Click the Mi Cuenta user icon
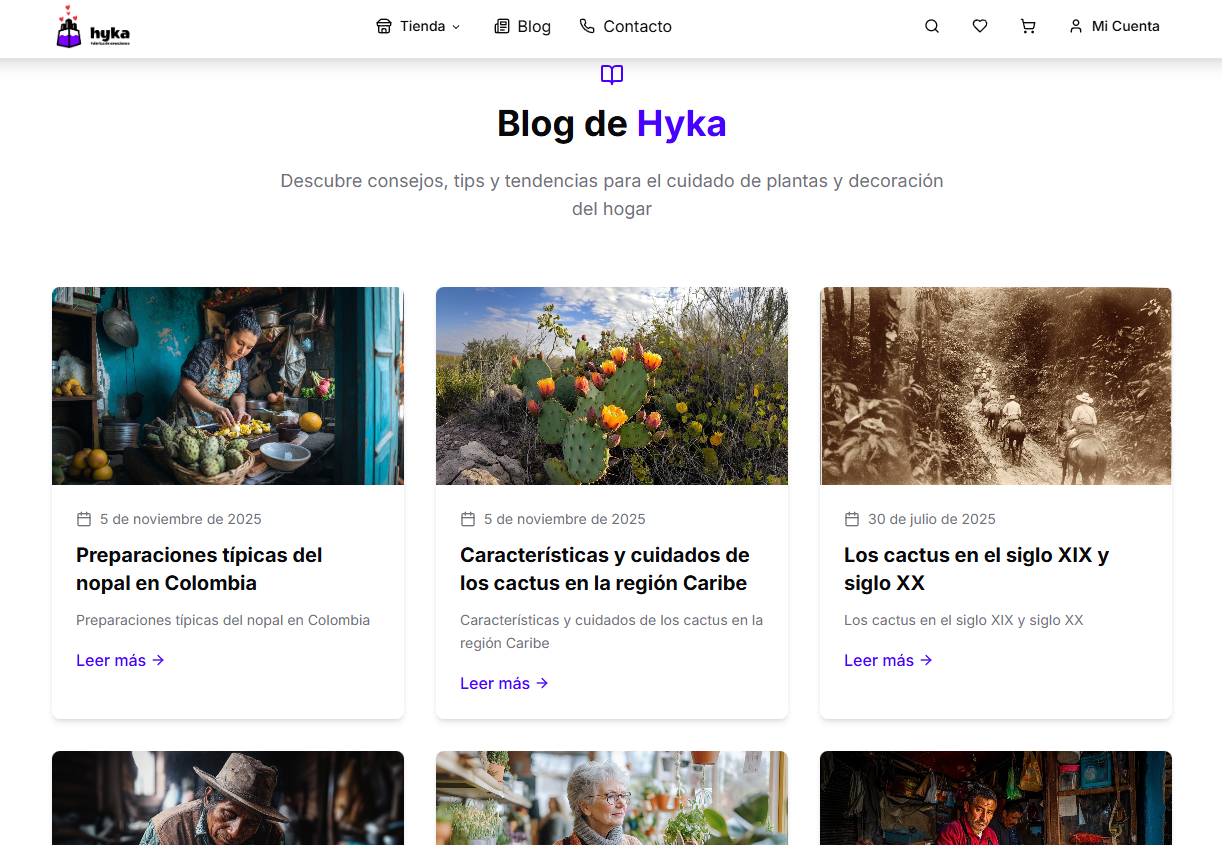Image resolution: width=1222 pixels, height=845 pixels. [x=1076, y=27]
